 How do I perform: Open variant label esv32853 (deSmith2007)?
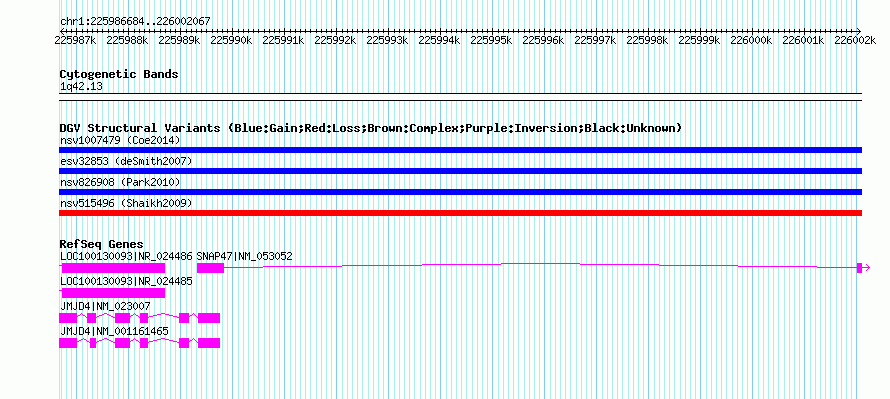(126, 161)
